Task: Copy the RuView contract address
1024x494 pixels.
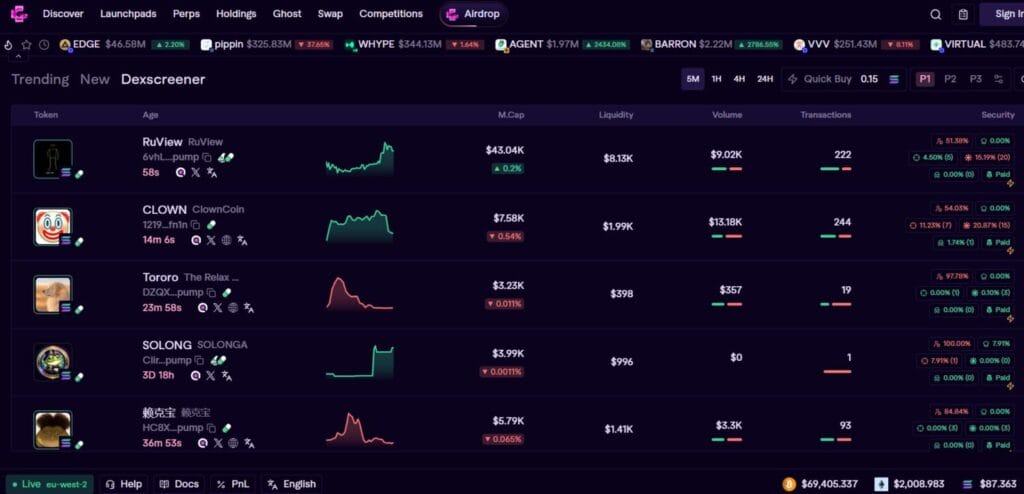Action: 208,158
